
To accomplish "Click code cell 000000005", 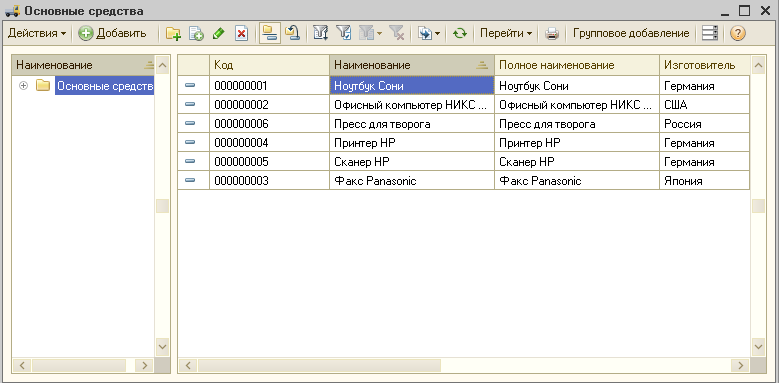I will [x=269, y=161].
